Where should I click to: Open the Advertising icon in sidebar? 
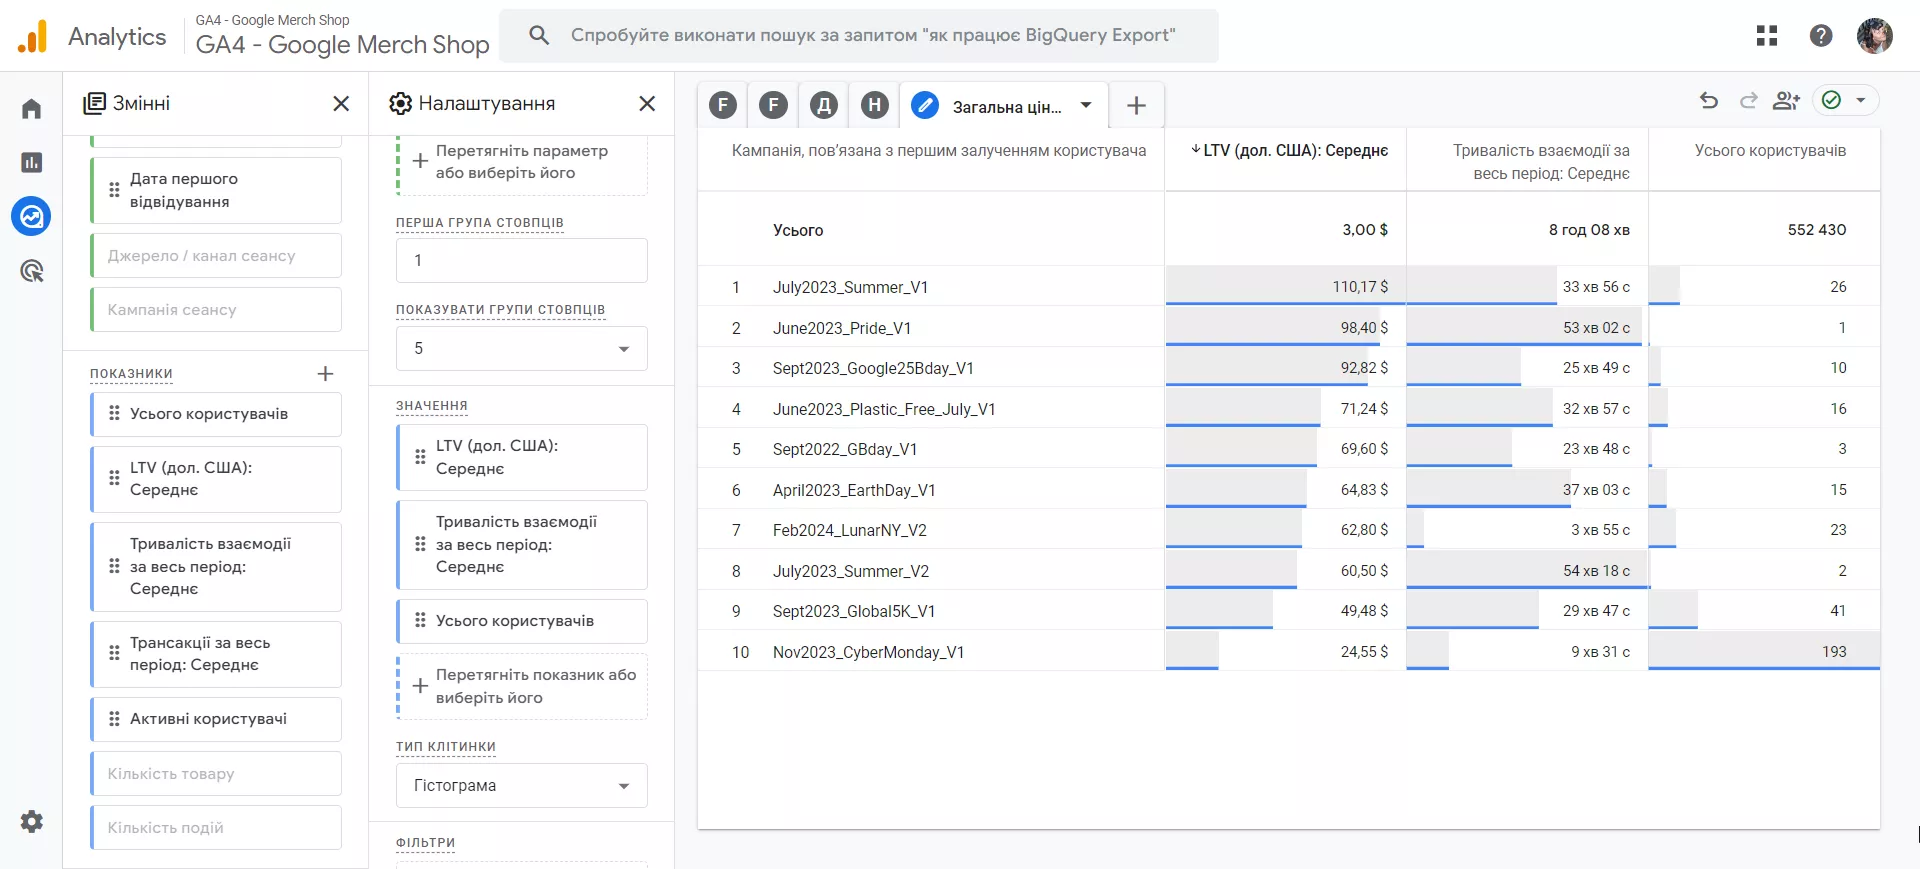point(31,270)
